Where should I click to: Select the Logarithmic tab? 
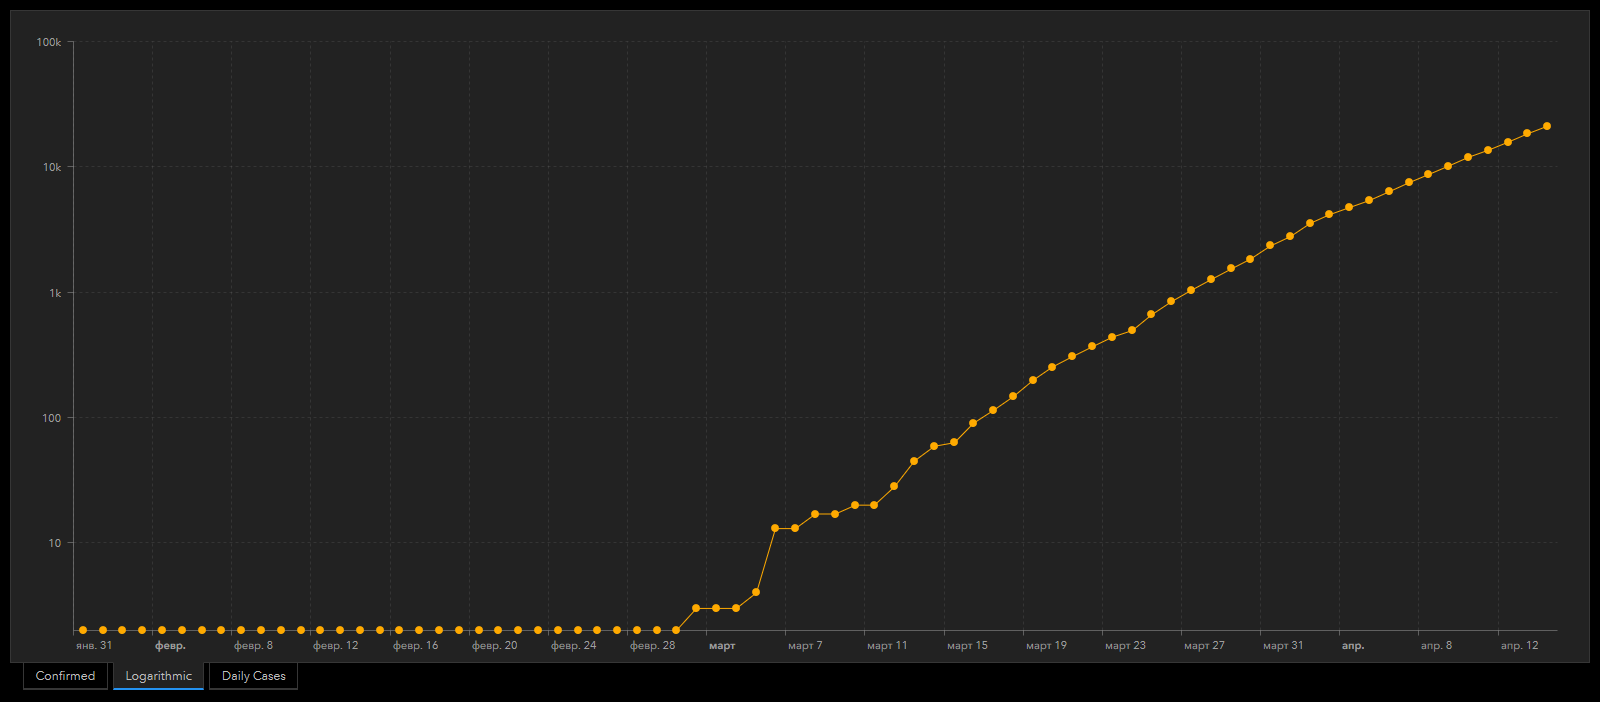click(x=158, y=676)
